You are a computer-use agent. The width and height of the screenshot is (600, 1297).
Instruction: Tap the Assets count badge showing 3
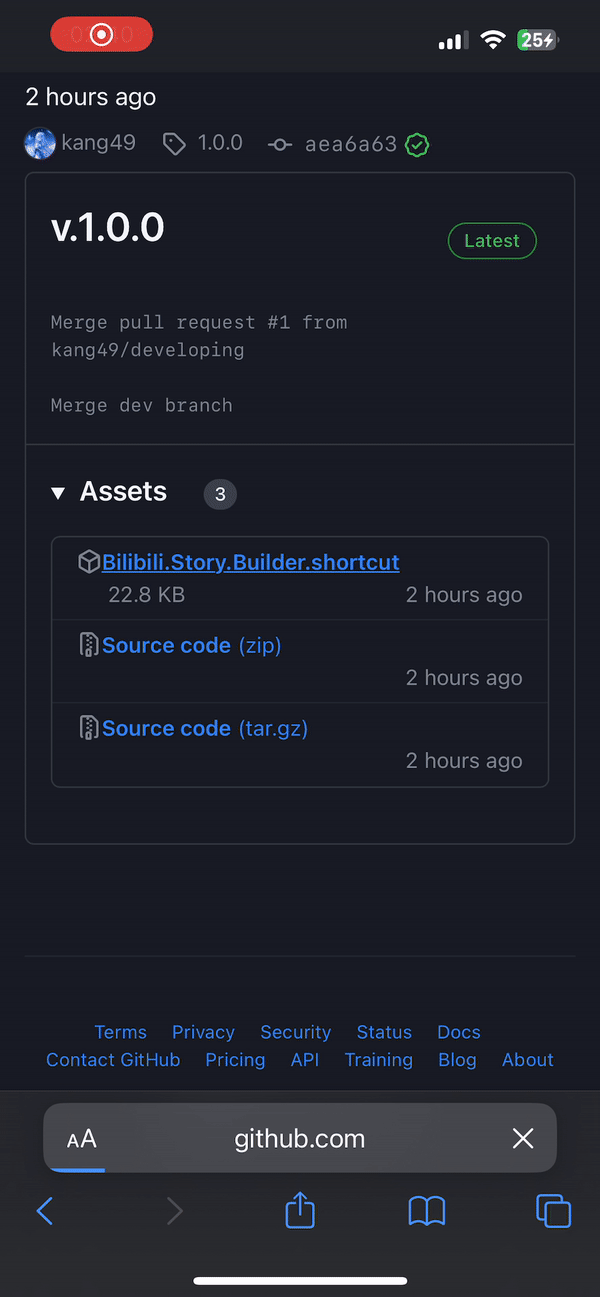[220, 494]
